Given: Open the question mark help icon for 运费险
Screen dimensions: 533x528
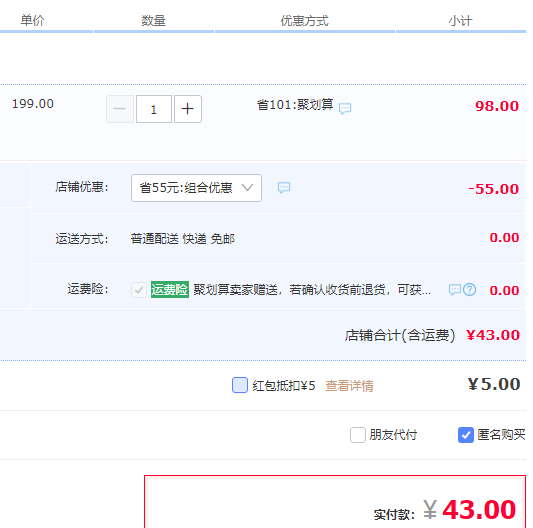Looking at the screenshot, I should point(469,290).
